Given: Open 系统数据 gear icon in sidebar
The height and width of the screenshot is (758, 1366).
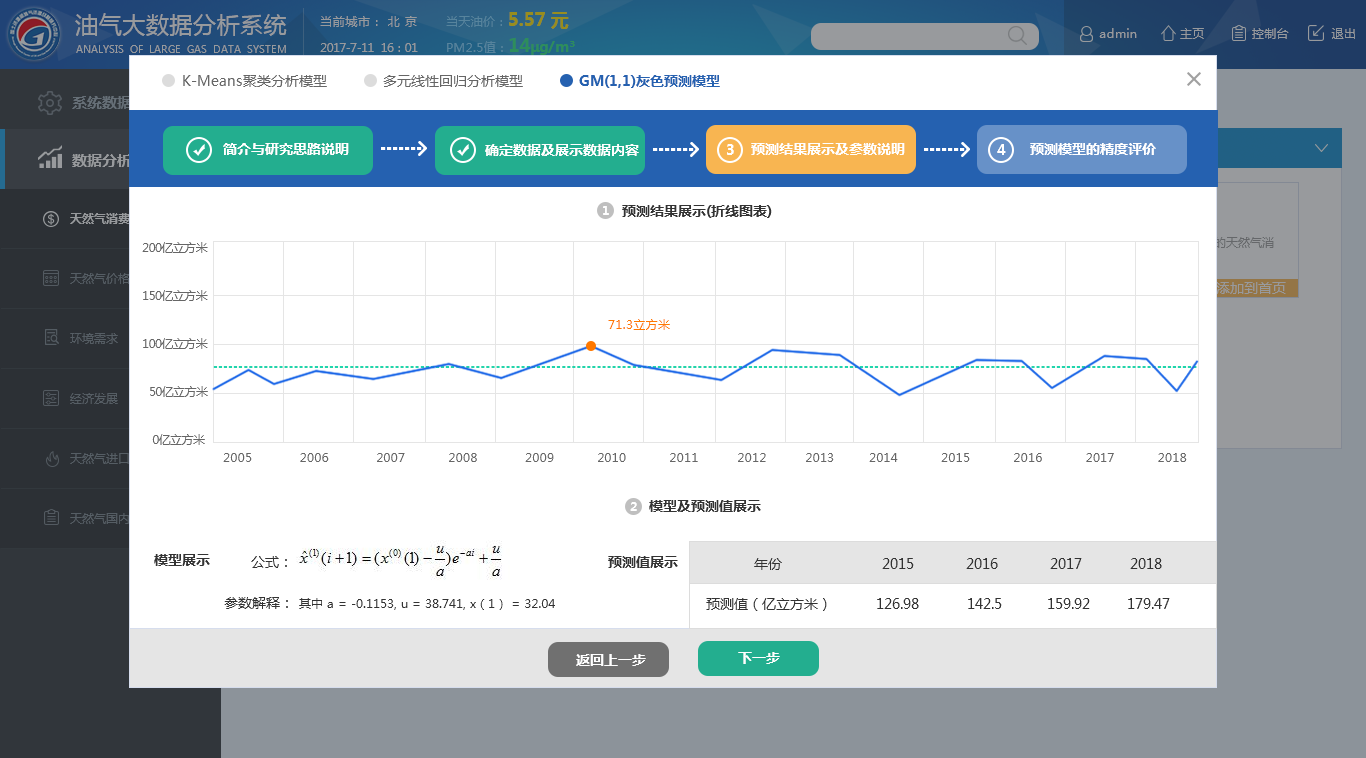Looking at the screenshot, I should point(50,102).
